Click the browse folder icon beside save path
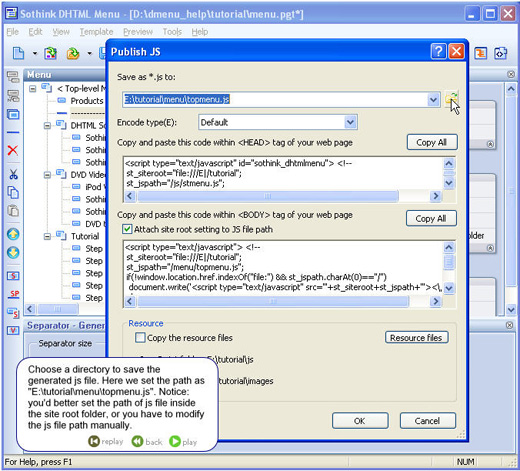520x471 pixels. coord(451,99)
